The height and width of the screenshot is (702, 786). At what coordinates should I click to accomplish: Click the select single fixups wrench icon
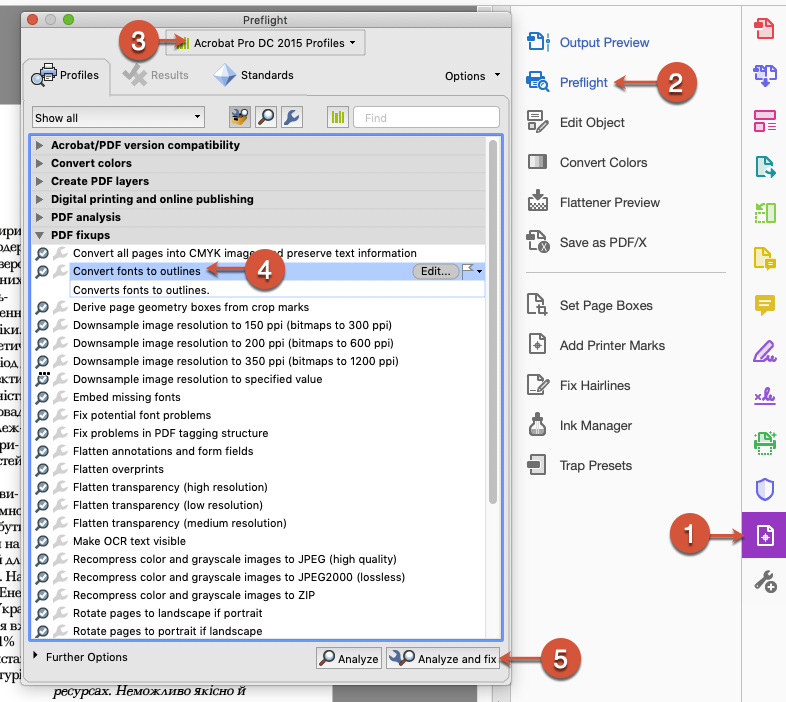tap(292, 118)
